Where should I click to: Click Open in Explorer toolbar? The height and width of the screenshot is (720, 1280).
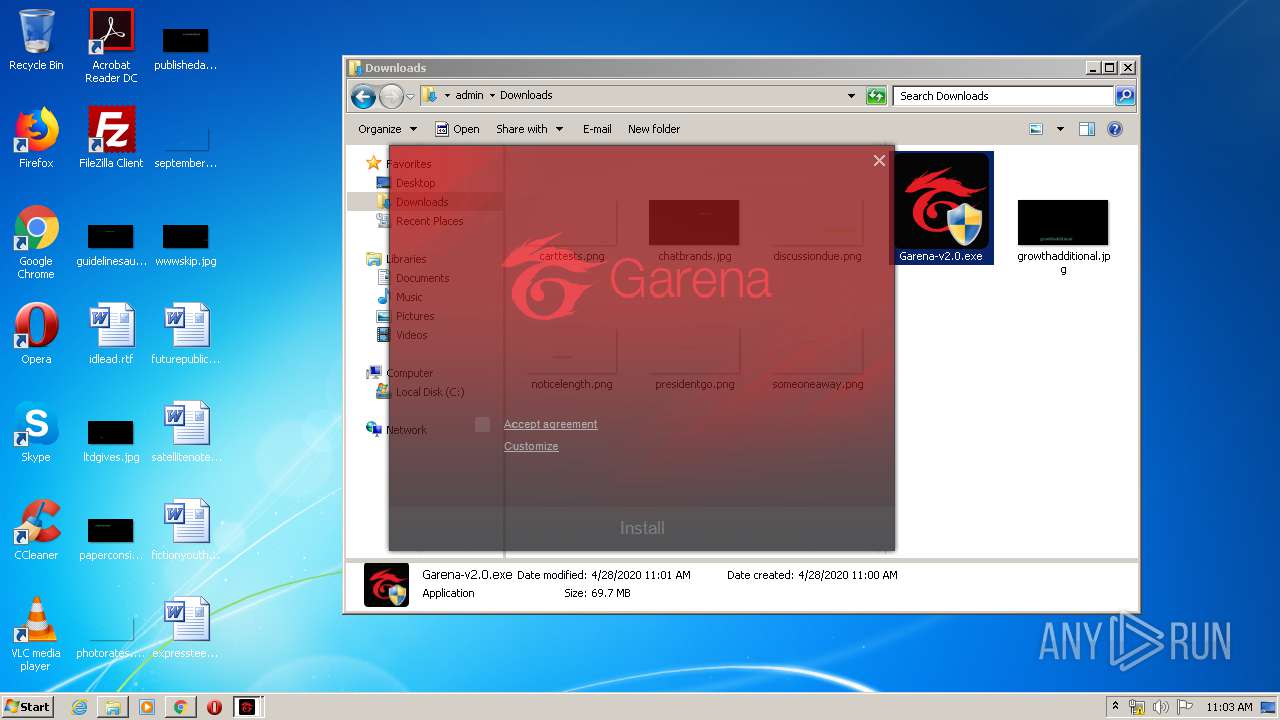coord(457,129)
